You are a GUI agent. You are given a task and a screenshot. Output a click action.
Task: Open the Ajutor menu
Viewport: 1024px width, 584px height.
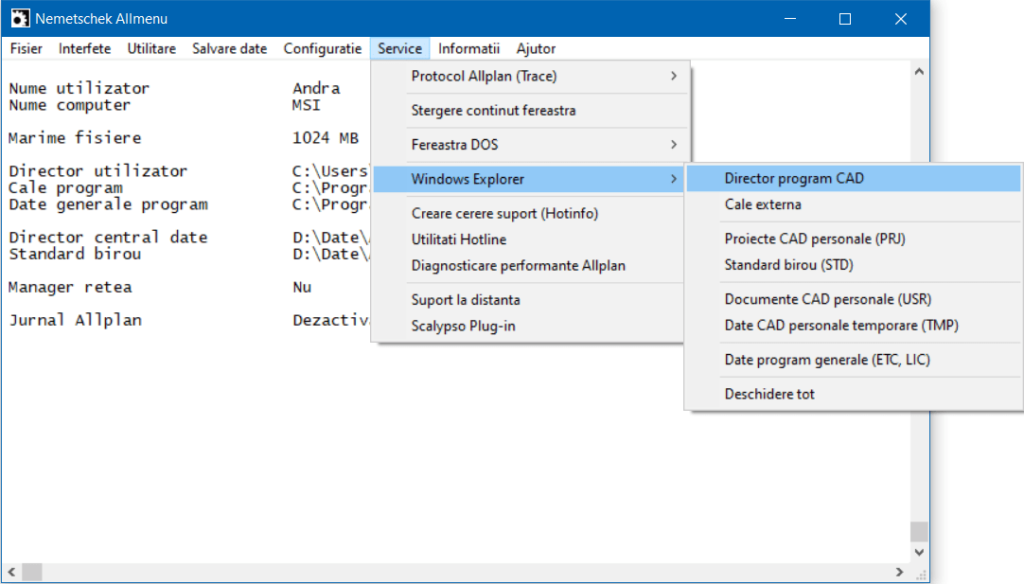(x=536, y=48)
